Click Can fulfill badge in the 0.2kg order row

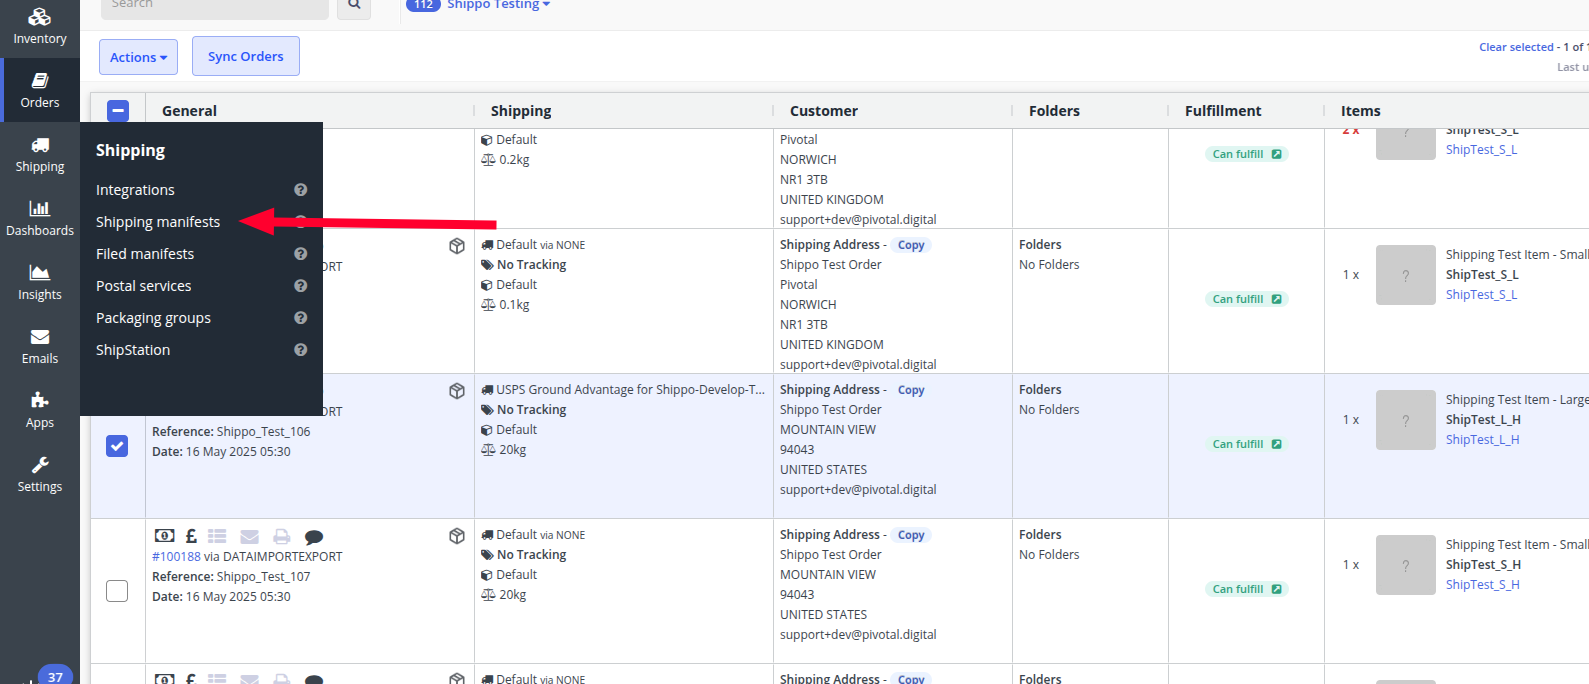1246,154
